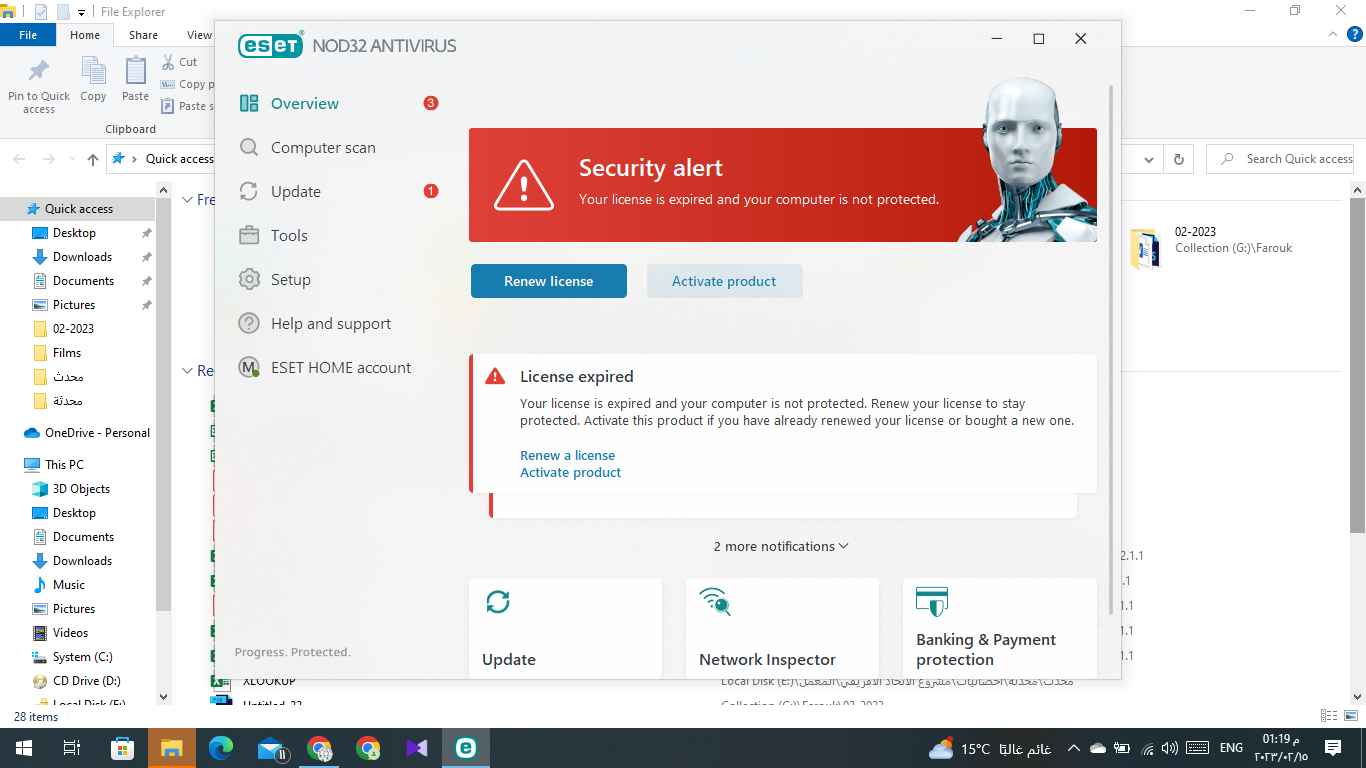Open Microsoft Store from the taskbar

123,748
